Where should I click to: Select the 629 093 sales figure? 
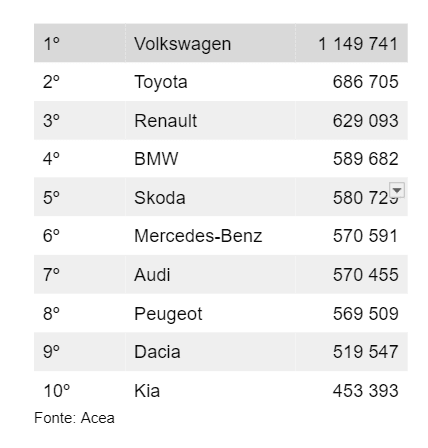click(x=365, y=121)
